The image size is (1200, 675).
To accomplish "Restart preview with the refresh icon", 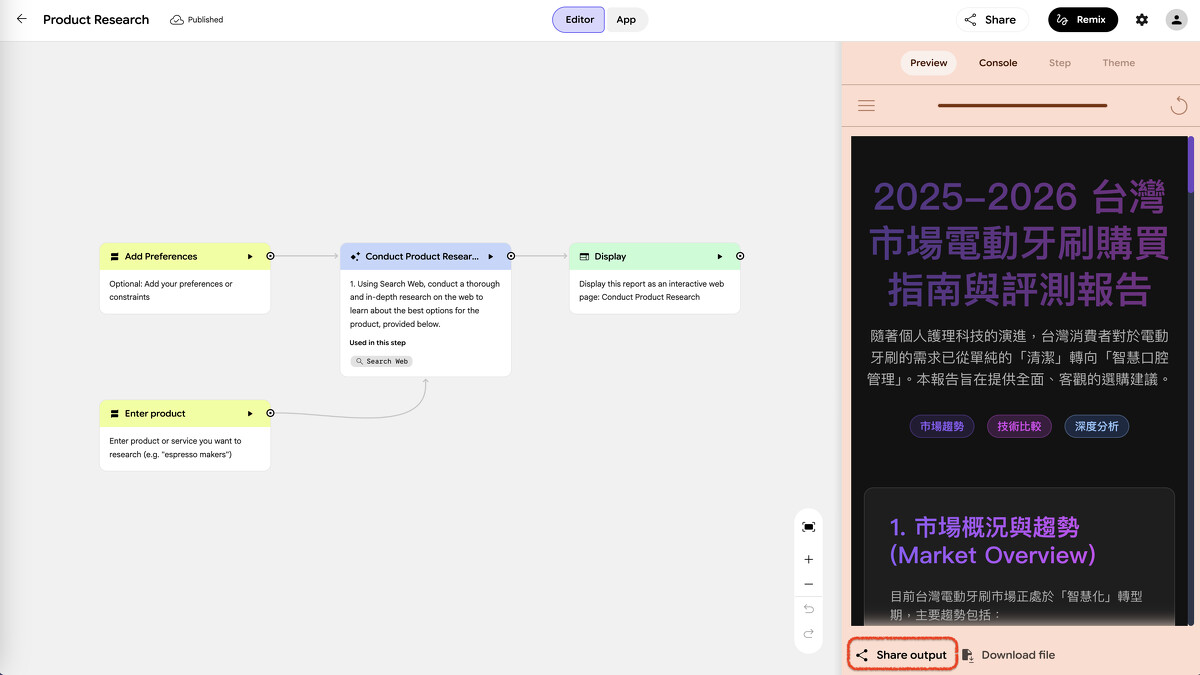I will tap(1179, 106).
